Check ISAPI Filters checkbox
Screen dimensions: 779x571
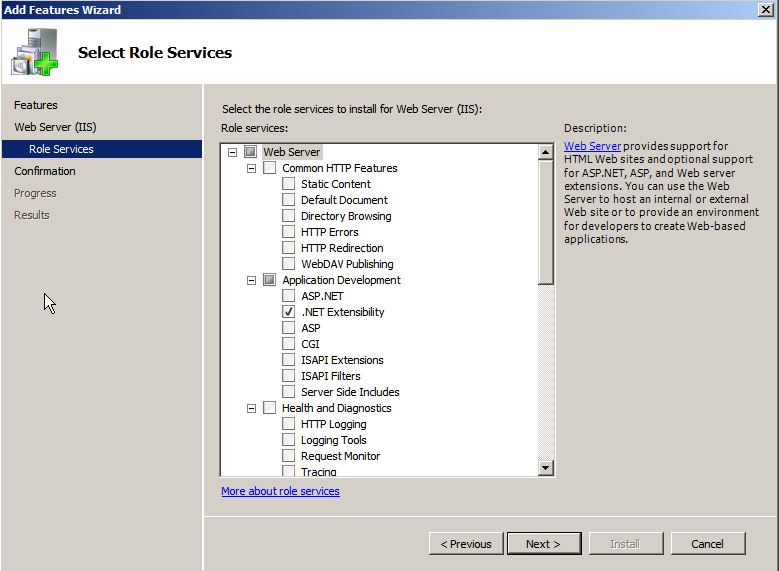(288, 376)
